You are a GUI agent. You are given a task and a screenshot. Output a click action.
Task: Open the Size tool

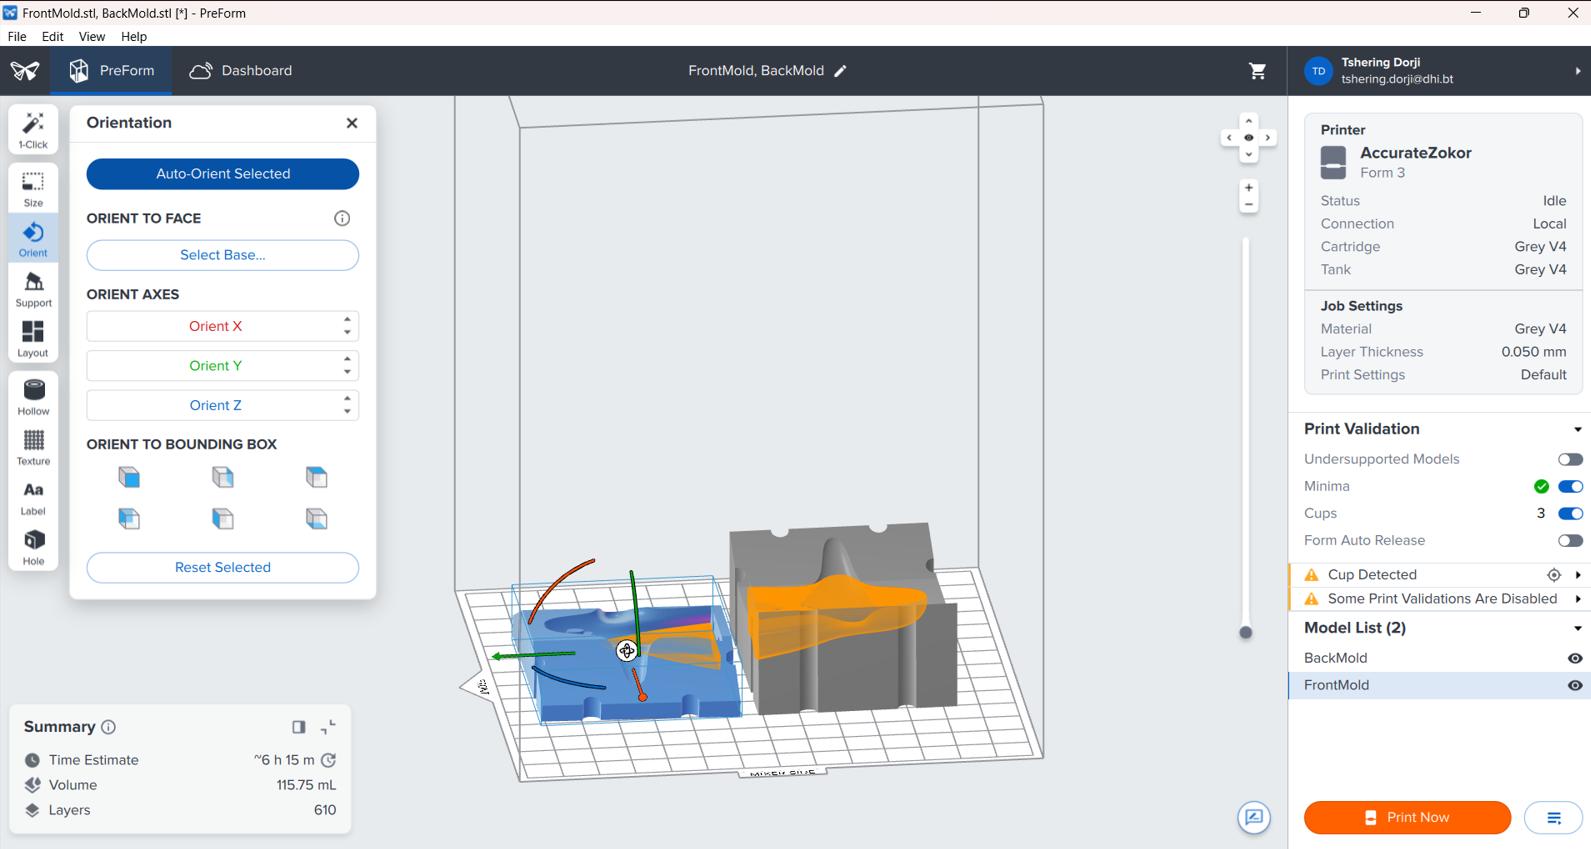pos(33,188)
